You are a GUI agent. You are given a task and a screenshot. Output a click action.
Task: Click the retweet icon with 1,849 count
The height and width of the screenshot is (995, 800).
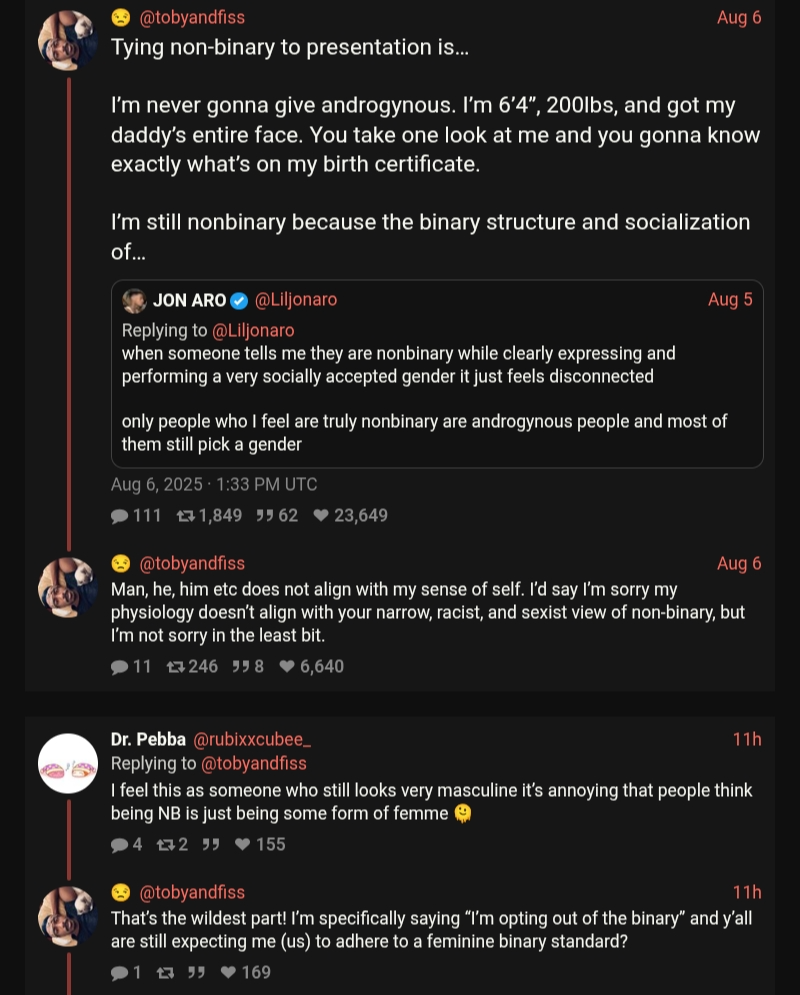click(185, 516)
